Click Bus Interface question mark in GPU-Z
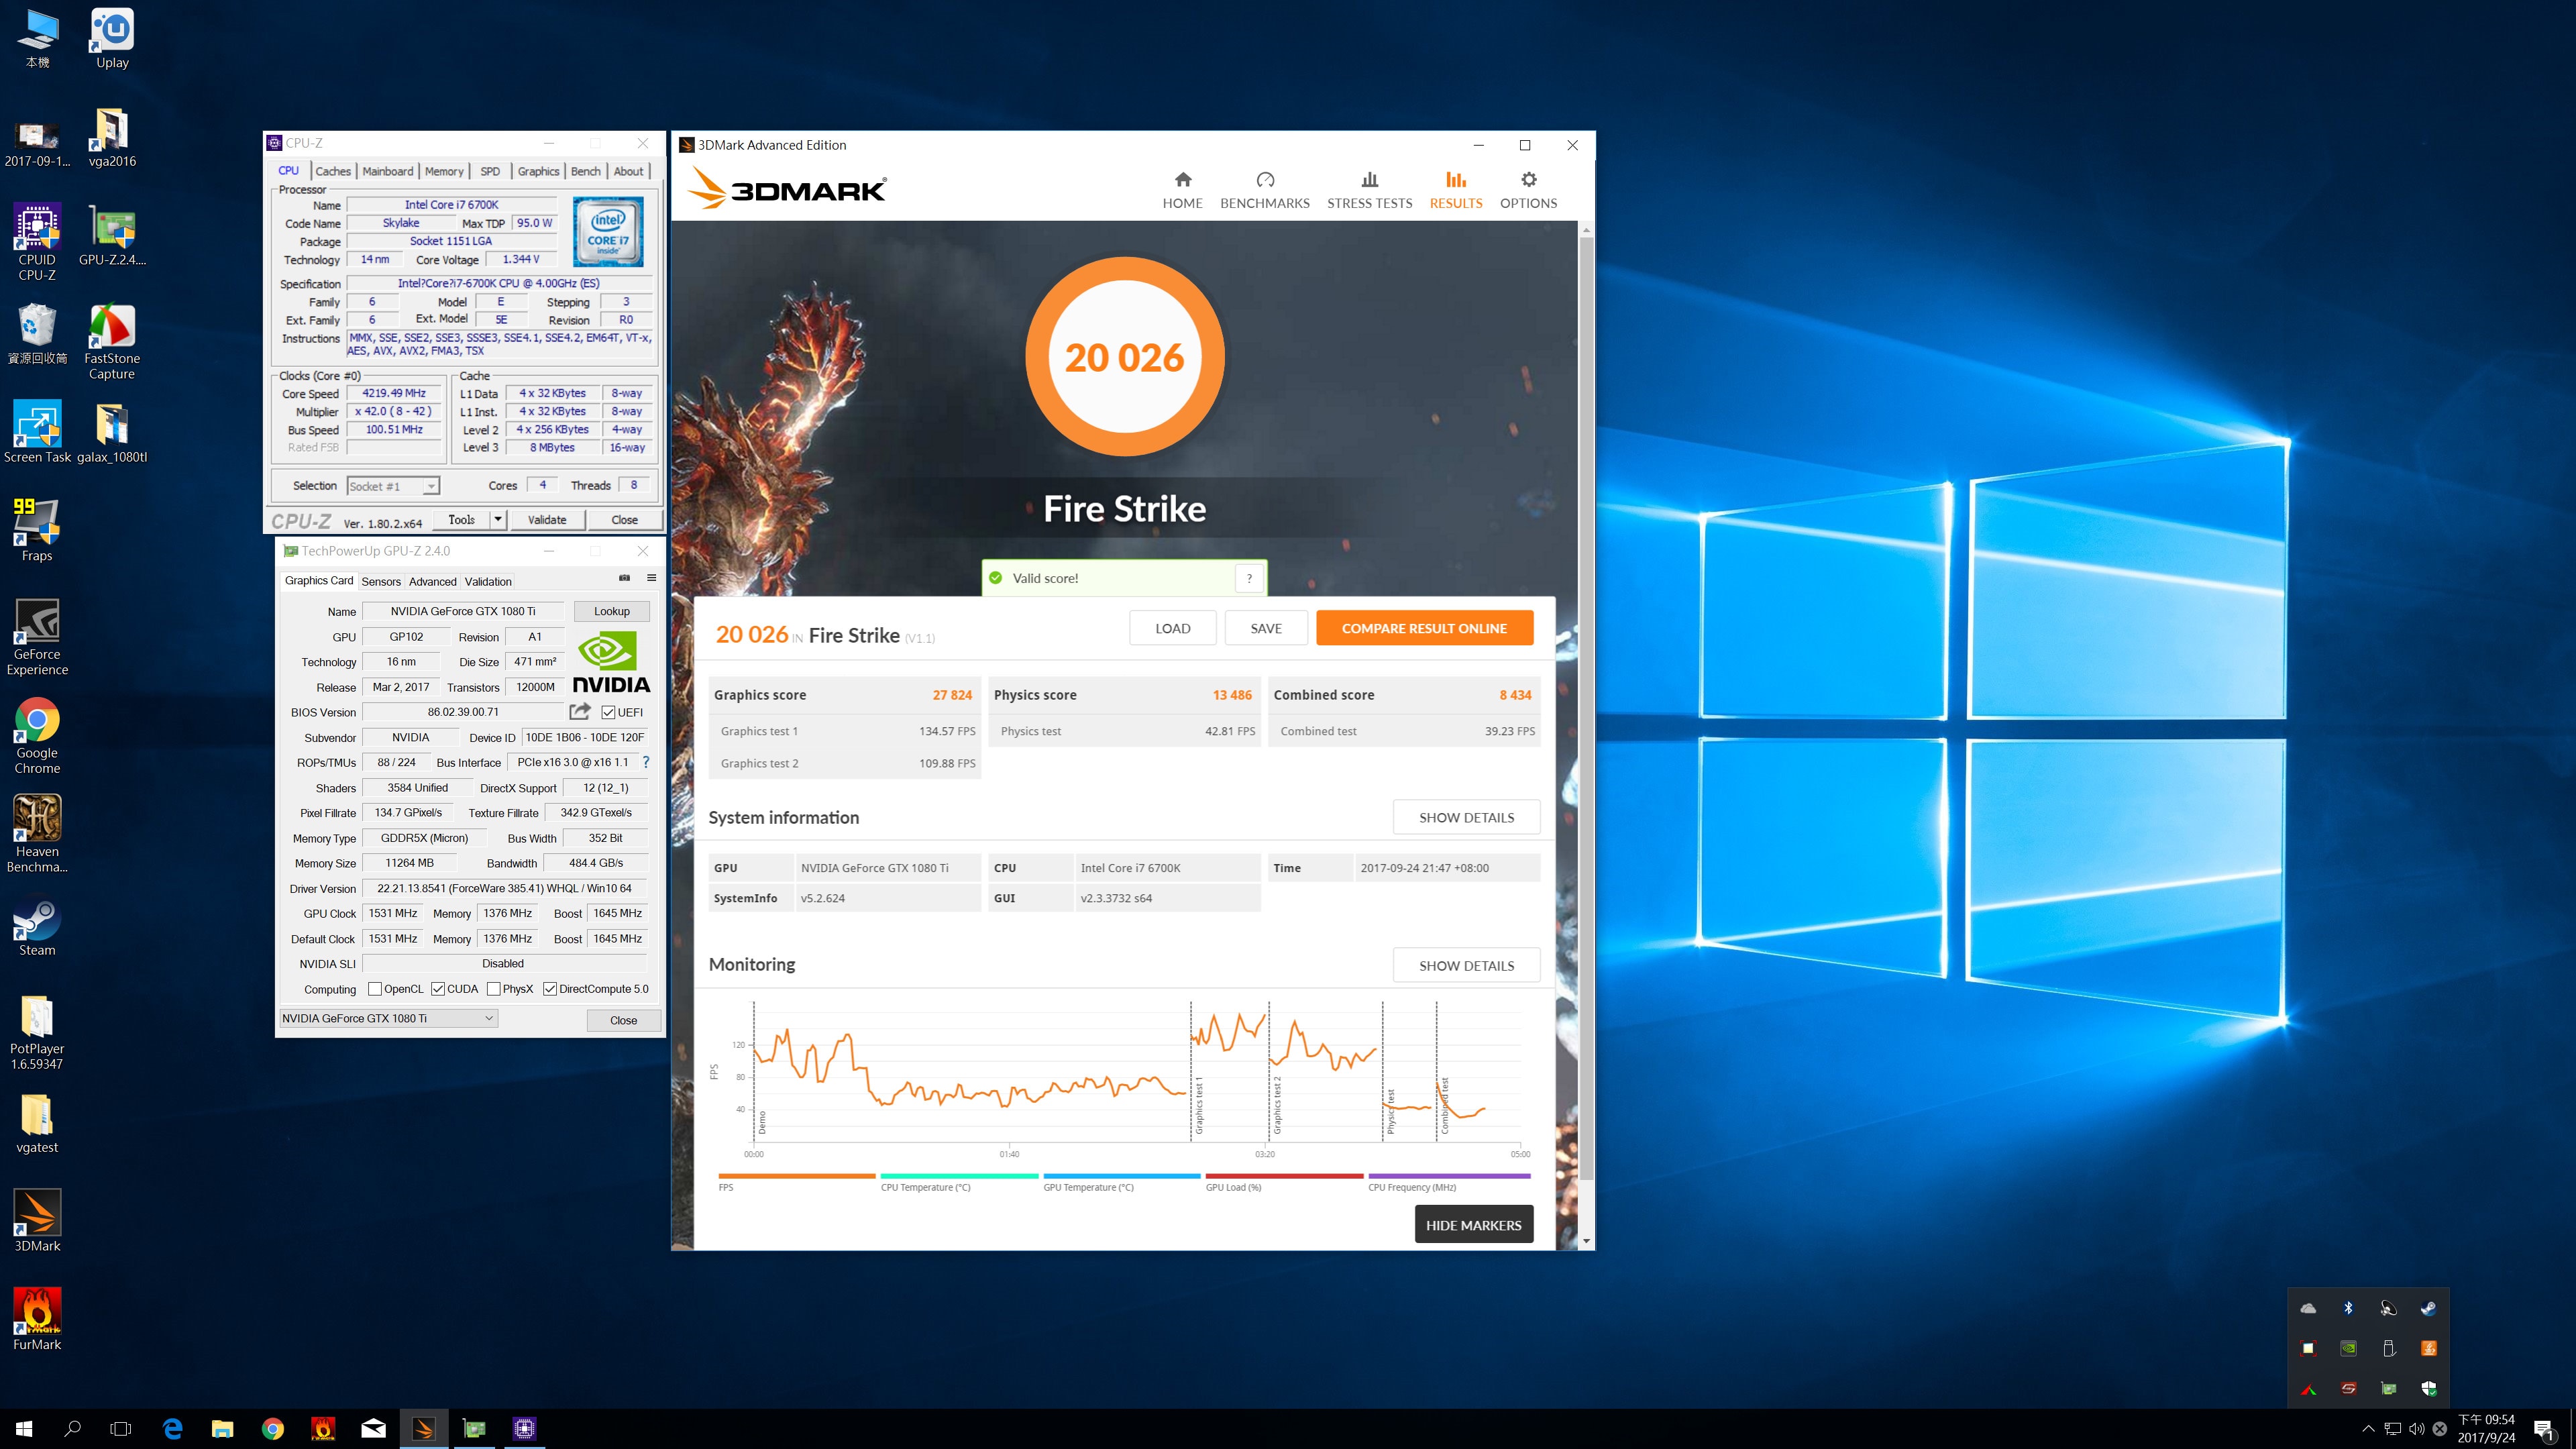 tap(646, 762)
